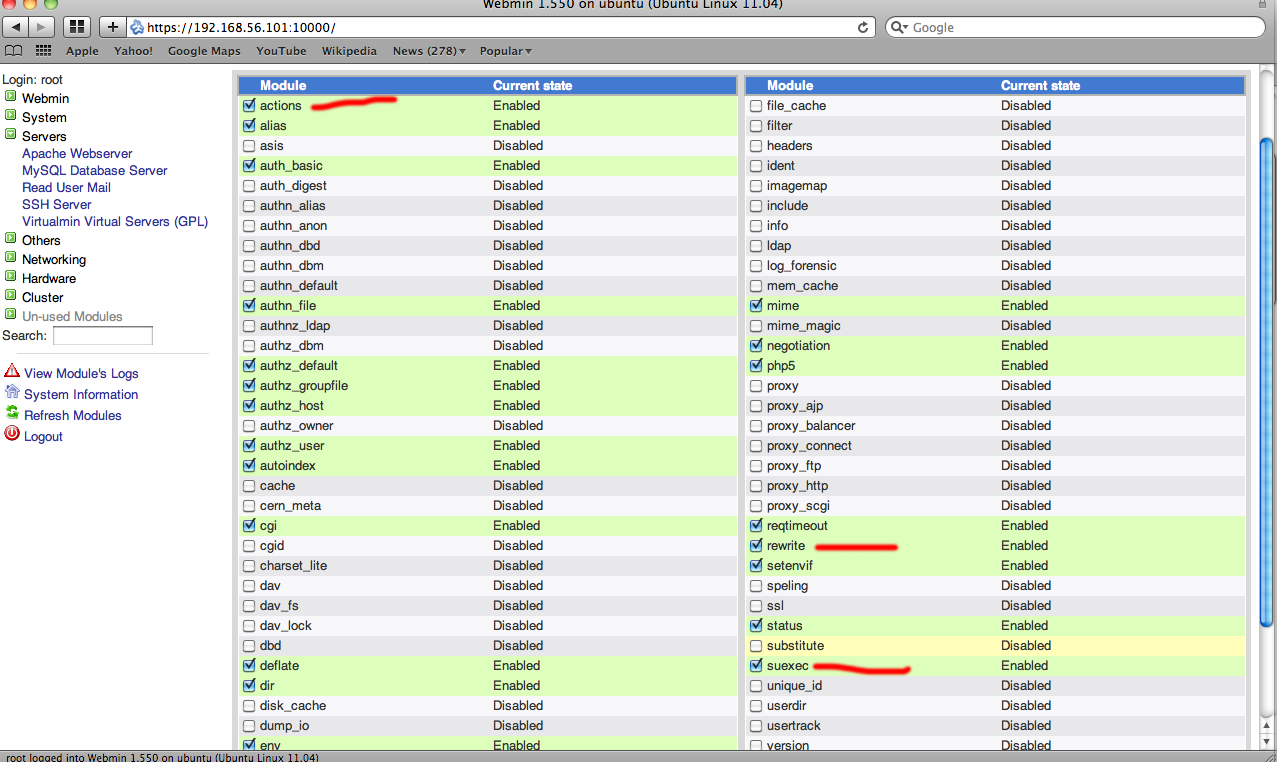1277x762 pixels.
Task: Go back with the browser back arrow
Action: (x=18, y=27)
